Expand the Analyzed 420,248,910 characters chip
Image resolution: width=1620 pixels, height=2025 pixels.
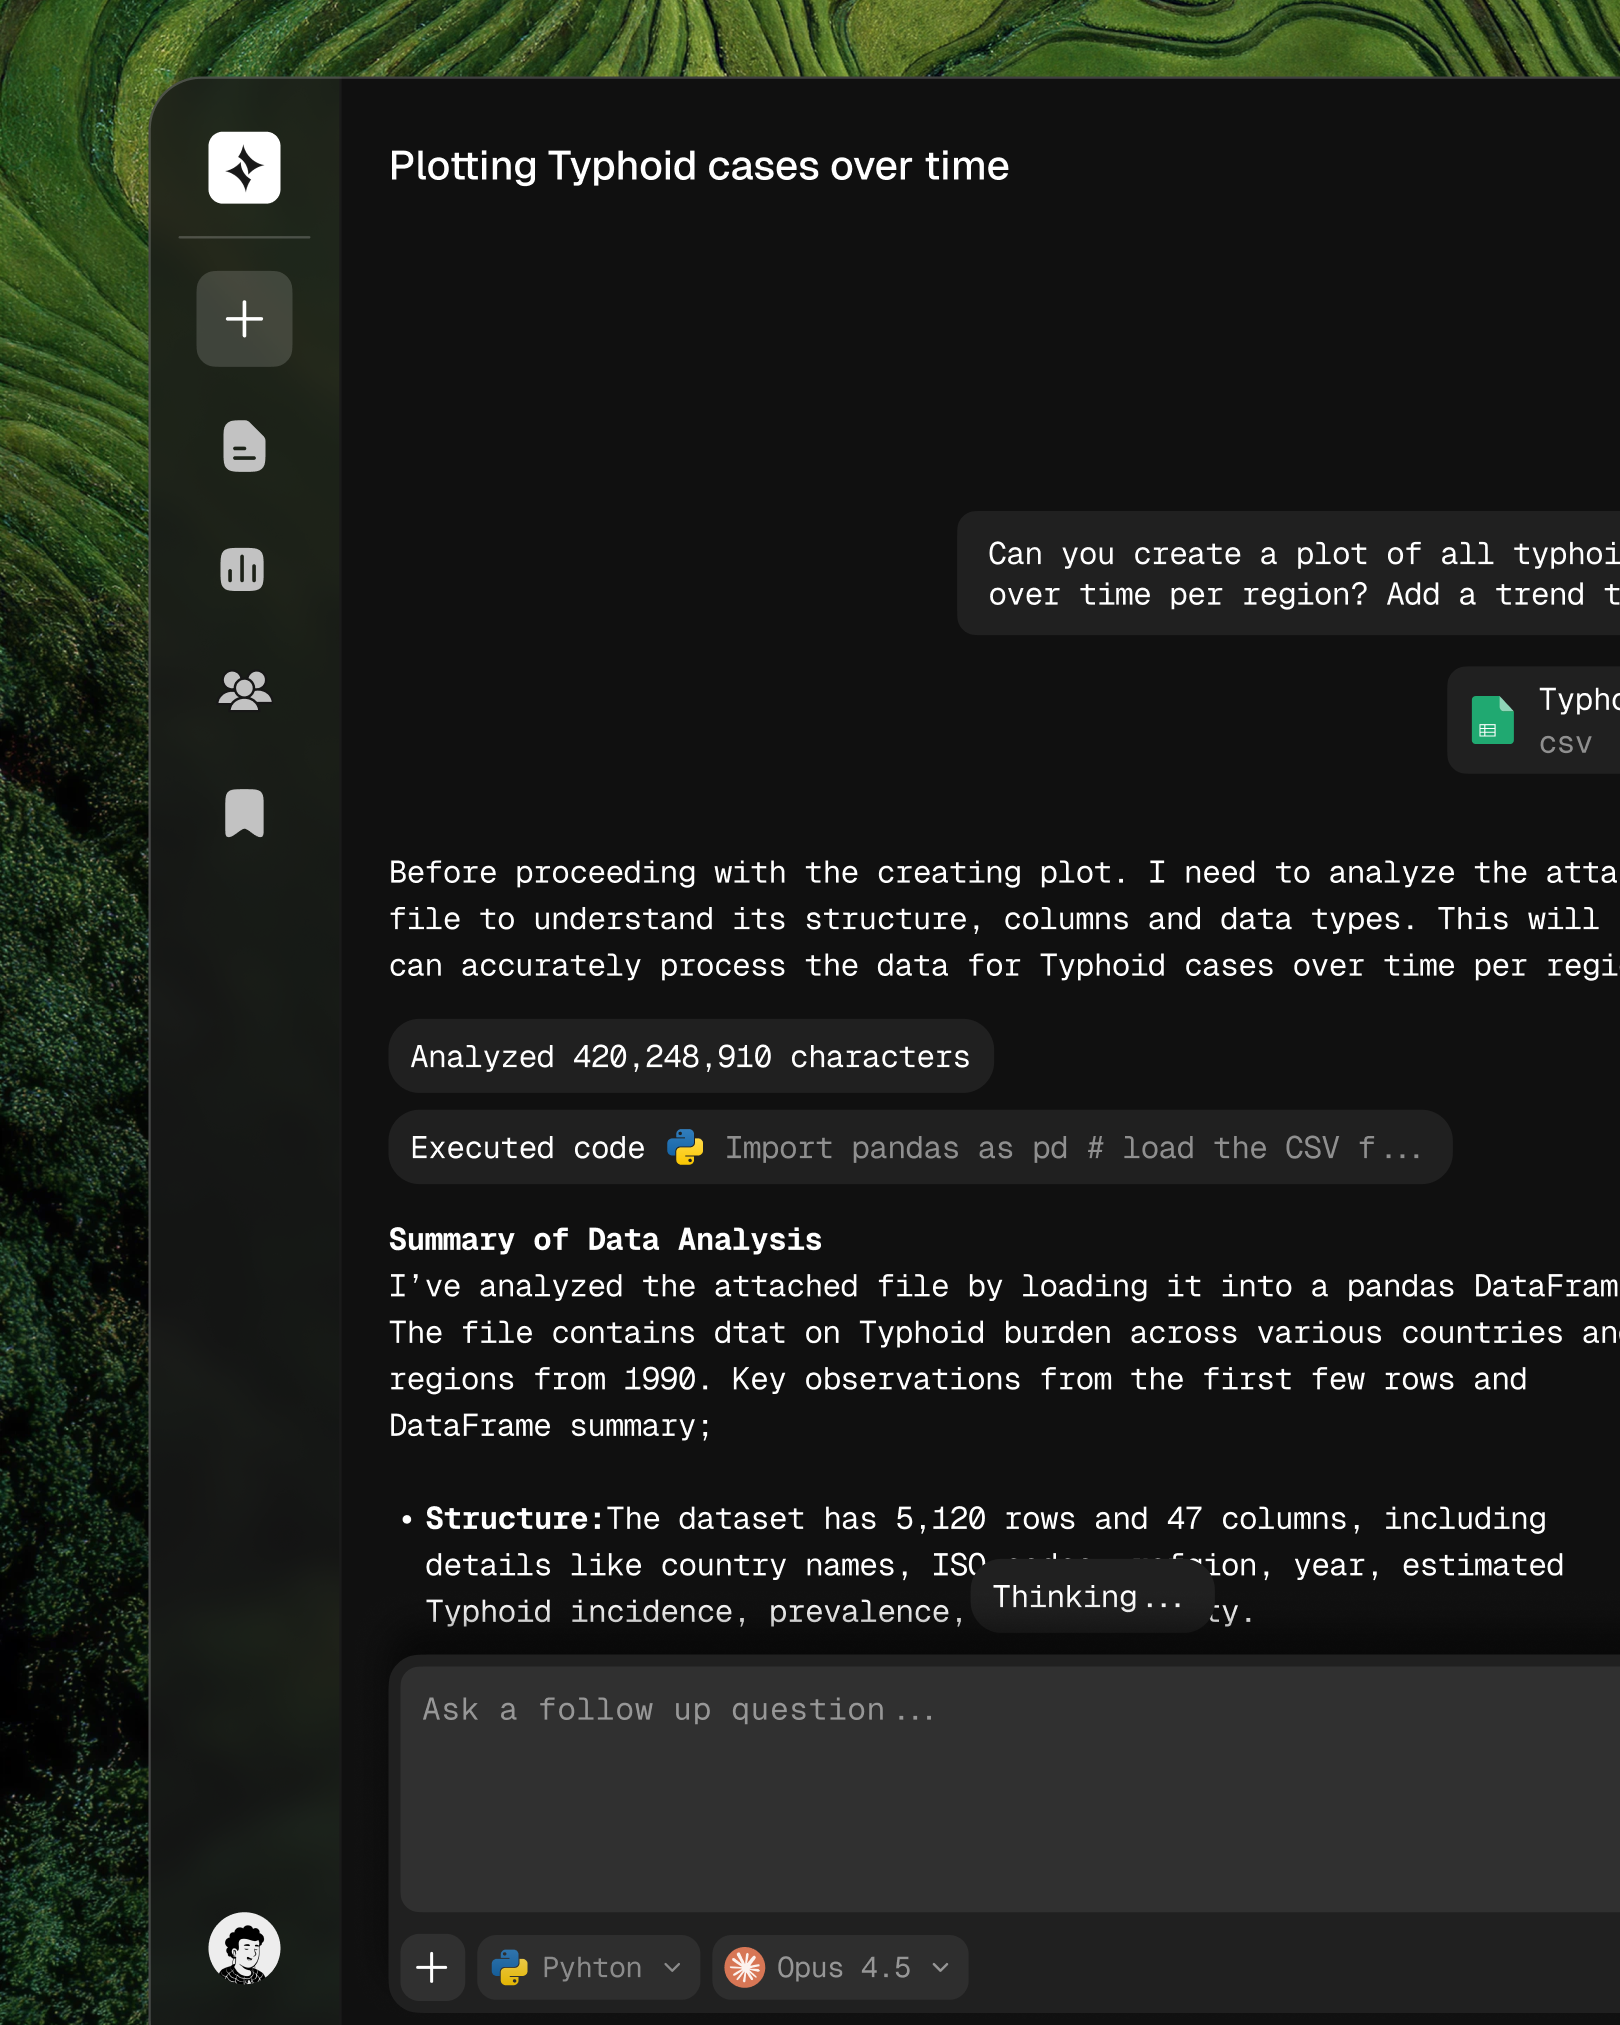click(690, 1056)
